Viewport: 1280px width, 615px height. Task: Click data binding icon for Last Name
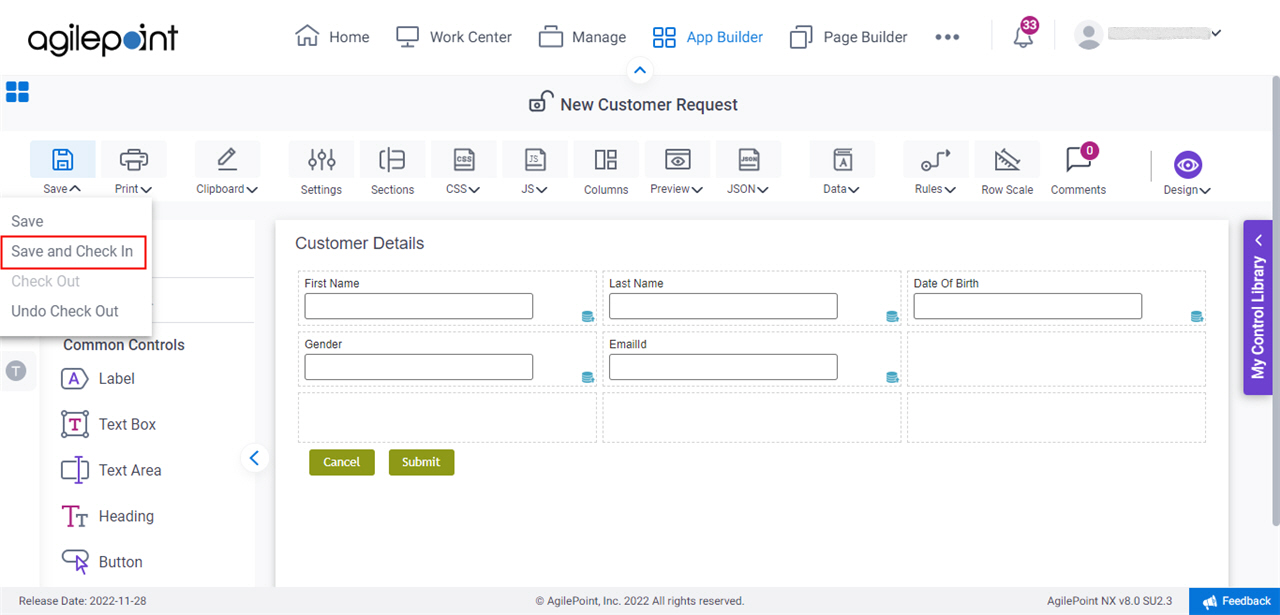pos(892,317)
